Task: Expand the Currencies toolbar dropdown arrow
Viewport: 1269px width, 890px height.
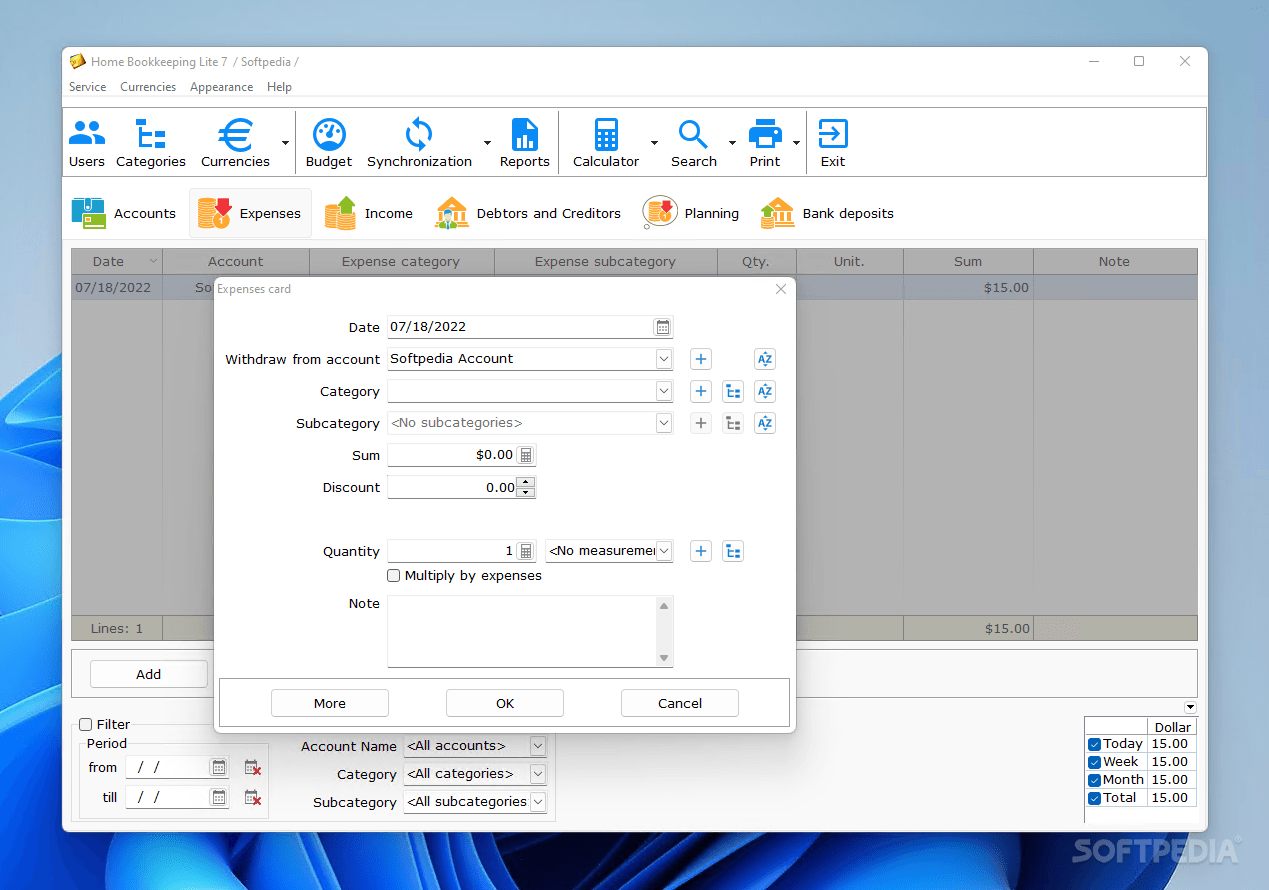Action: click(x=285, y=143)
